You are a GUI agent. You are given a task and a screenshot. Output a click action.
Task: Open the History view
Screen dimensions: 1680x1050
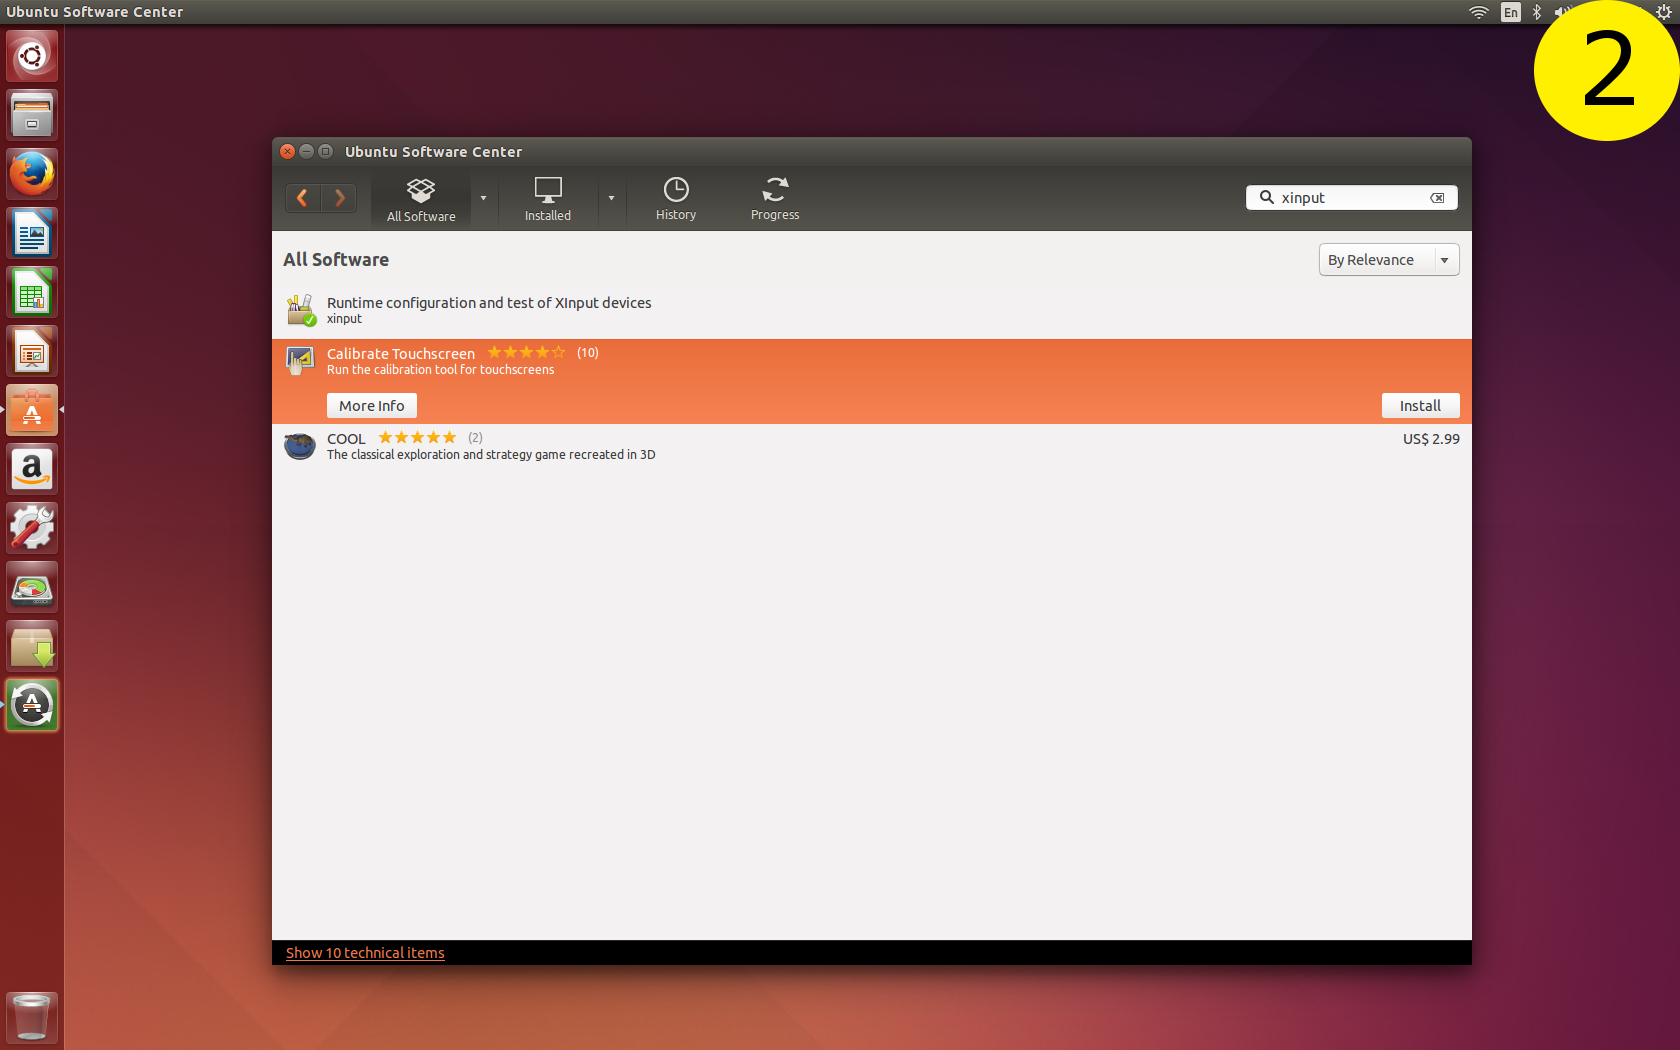pos(676,199)
